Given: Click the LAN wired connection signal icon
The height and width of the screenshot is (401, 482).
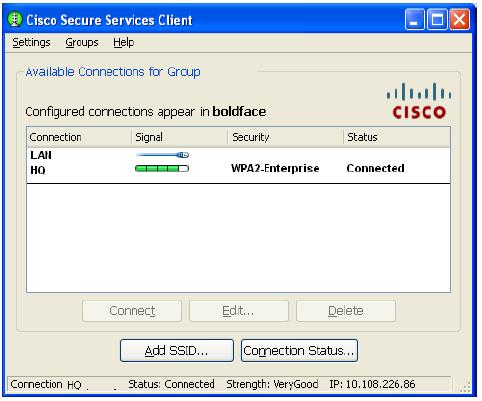Looking at the screenshot, I should (x=162, y=155).
